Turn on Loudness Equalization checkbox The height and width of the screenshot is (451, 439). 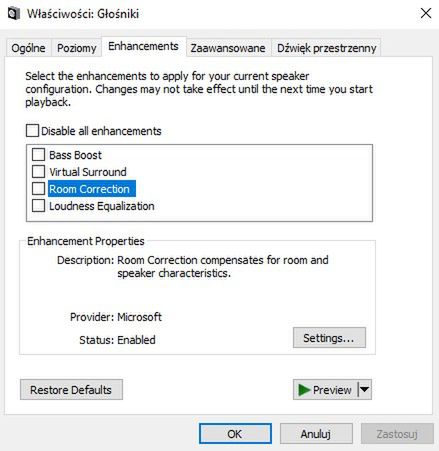pyautogui.click(x=38, y=206)
